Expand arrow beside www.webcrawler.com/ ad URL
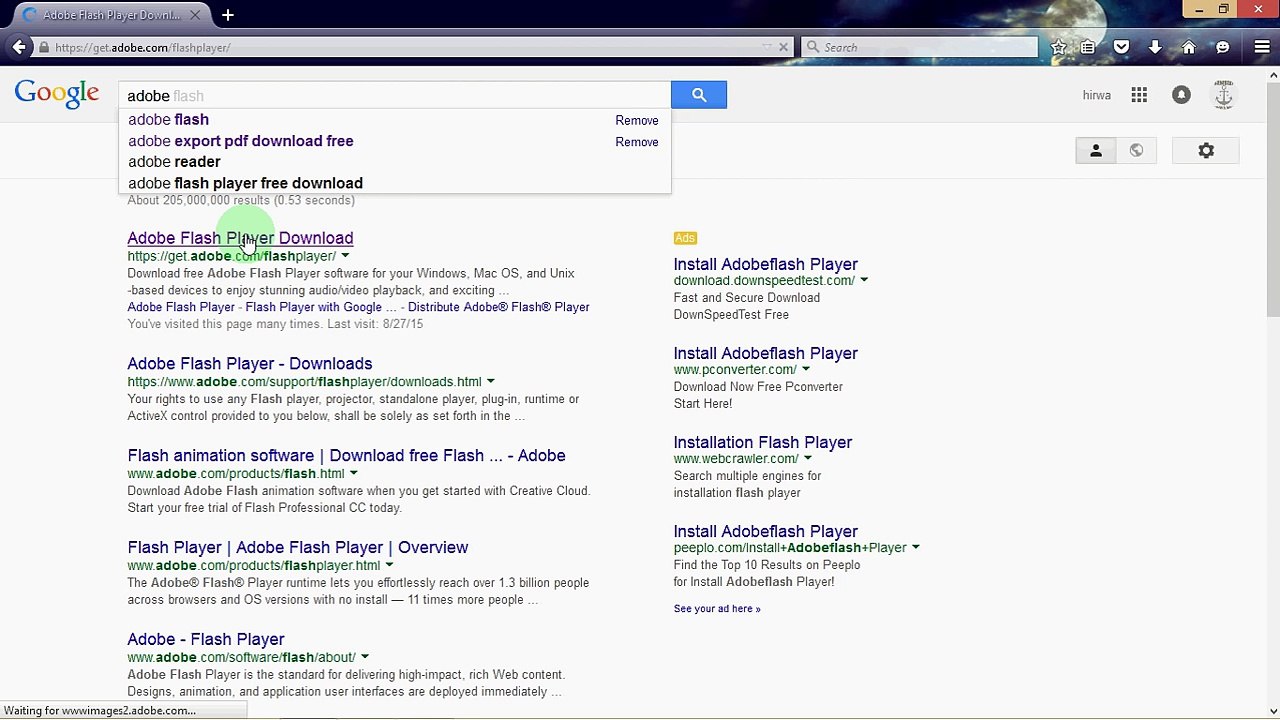 [x=807, y=459]
